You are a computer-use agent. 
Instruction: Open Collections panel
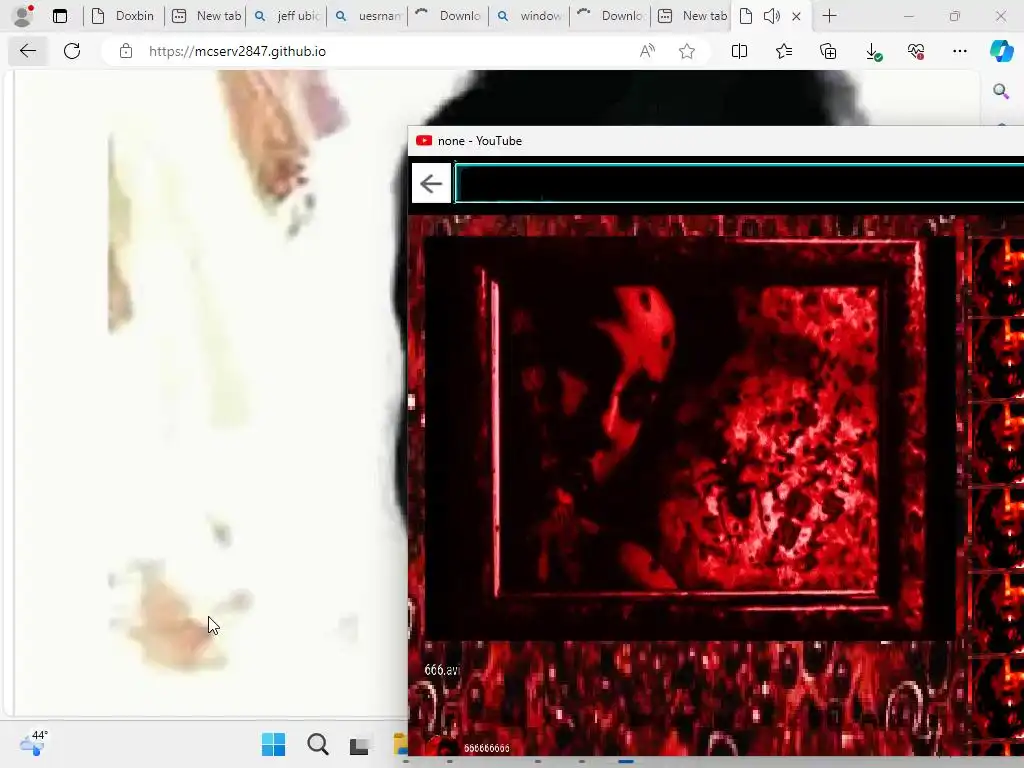828,51
